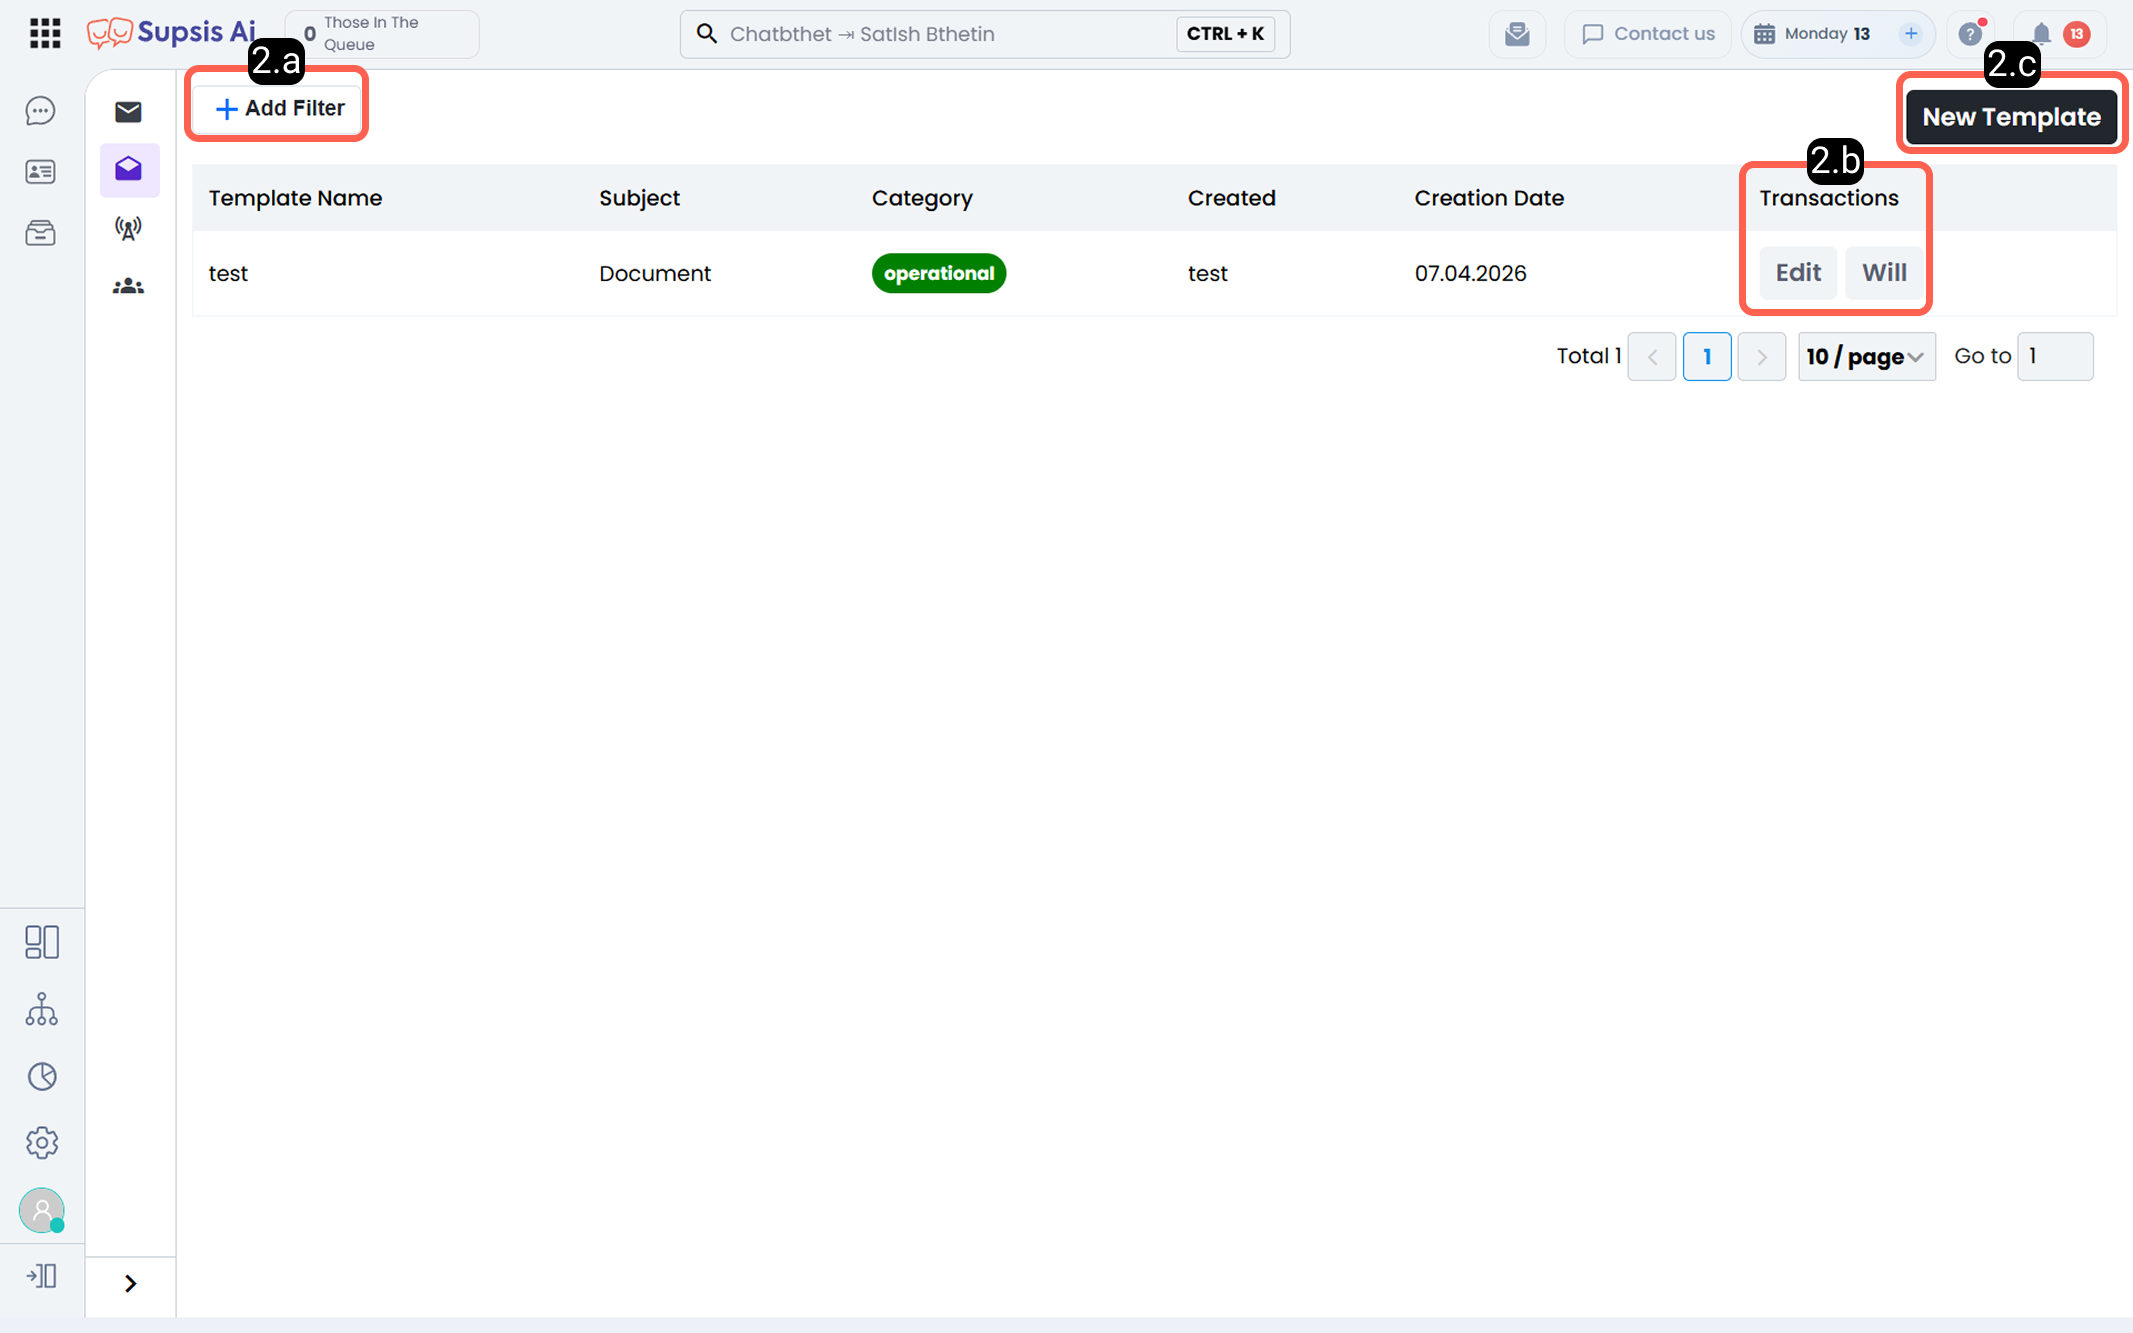
Task: Click Those In The Queue indicator
Action: point(382,34)
